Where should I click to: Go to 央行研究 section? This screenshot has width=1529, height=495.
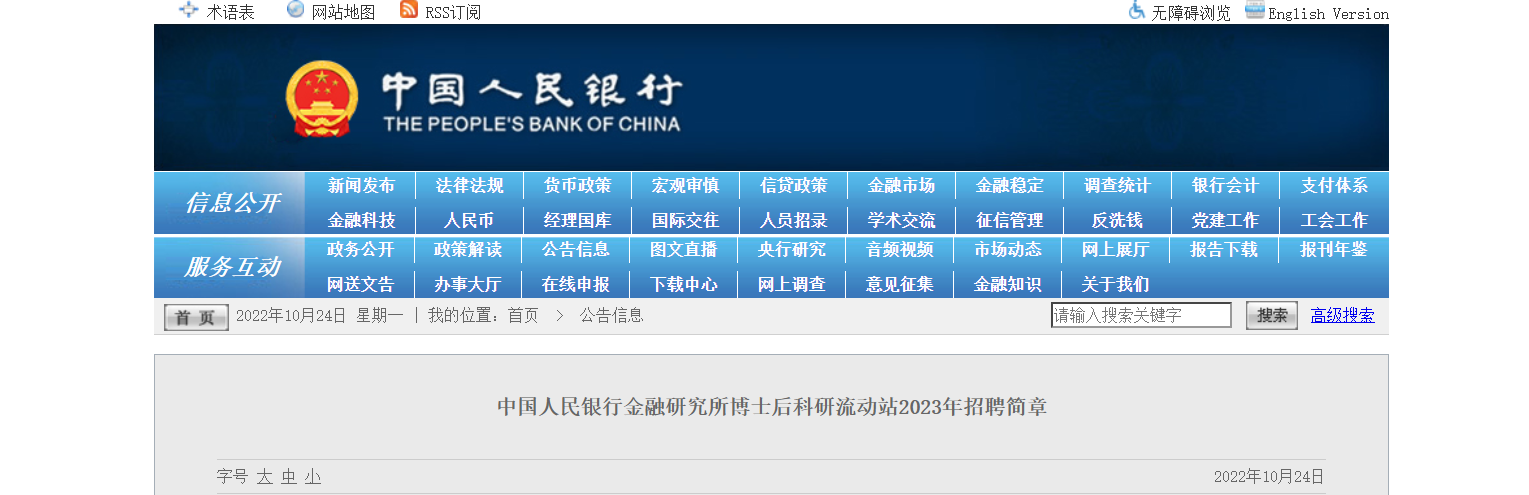pos(792,250)
